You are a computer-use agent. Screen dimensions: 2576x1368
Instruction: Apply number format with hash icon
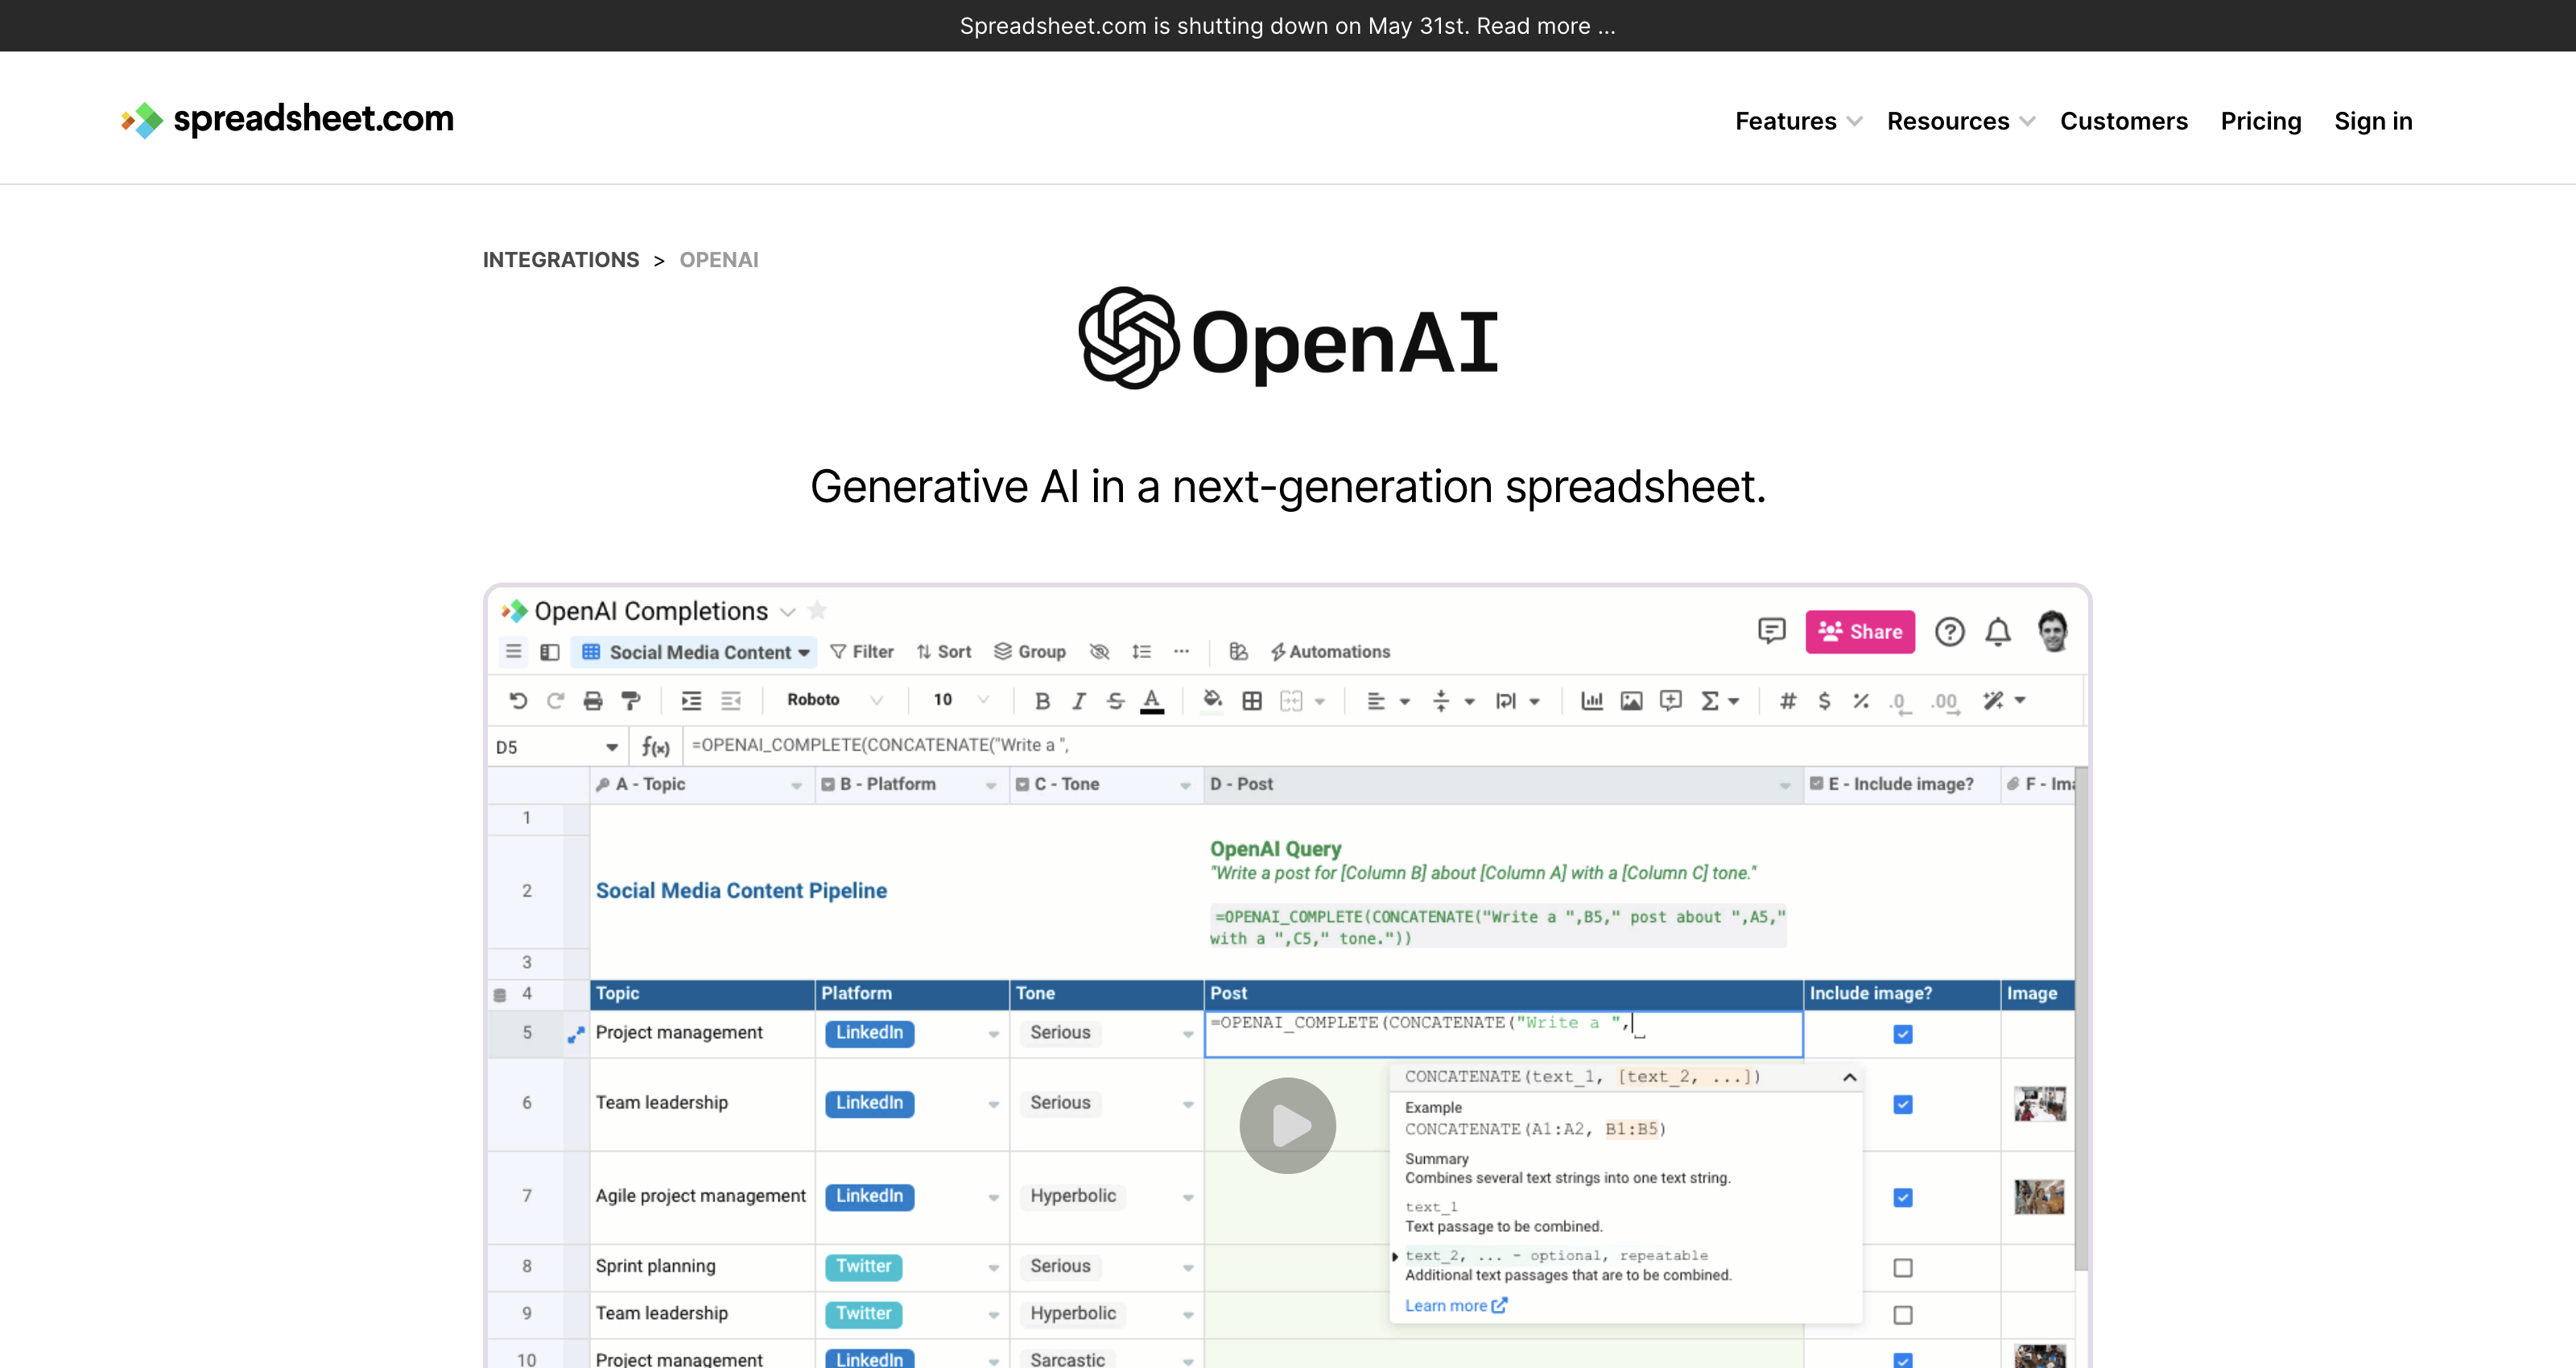(1788, 701)
